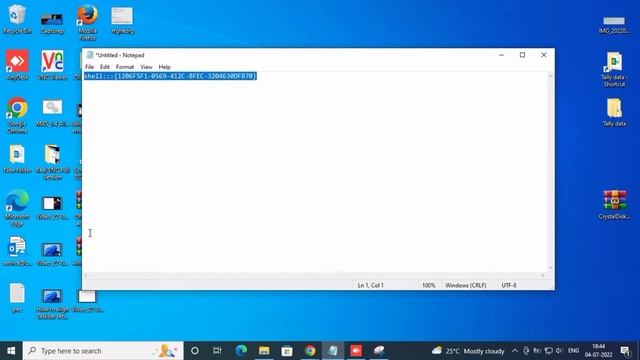Click the Notepad vertical scrollbar track
This screenshot has height=360, width=640.
pos(550,171)
